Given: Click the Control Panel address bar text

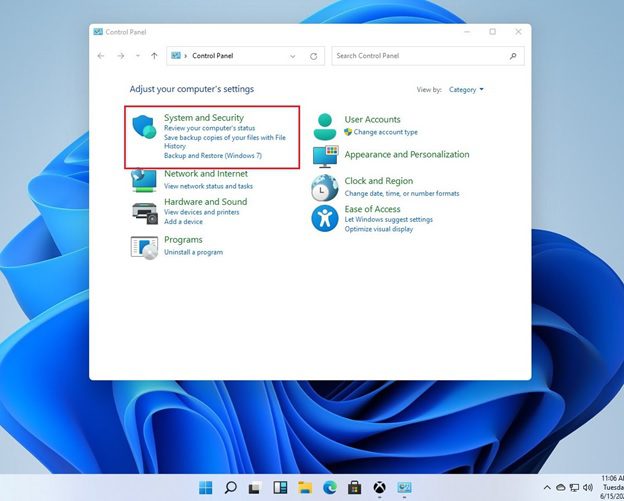Looking at the screenshot, I should (213, 56).
